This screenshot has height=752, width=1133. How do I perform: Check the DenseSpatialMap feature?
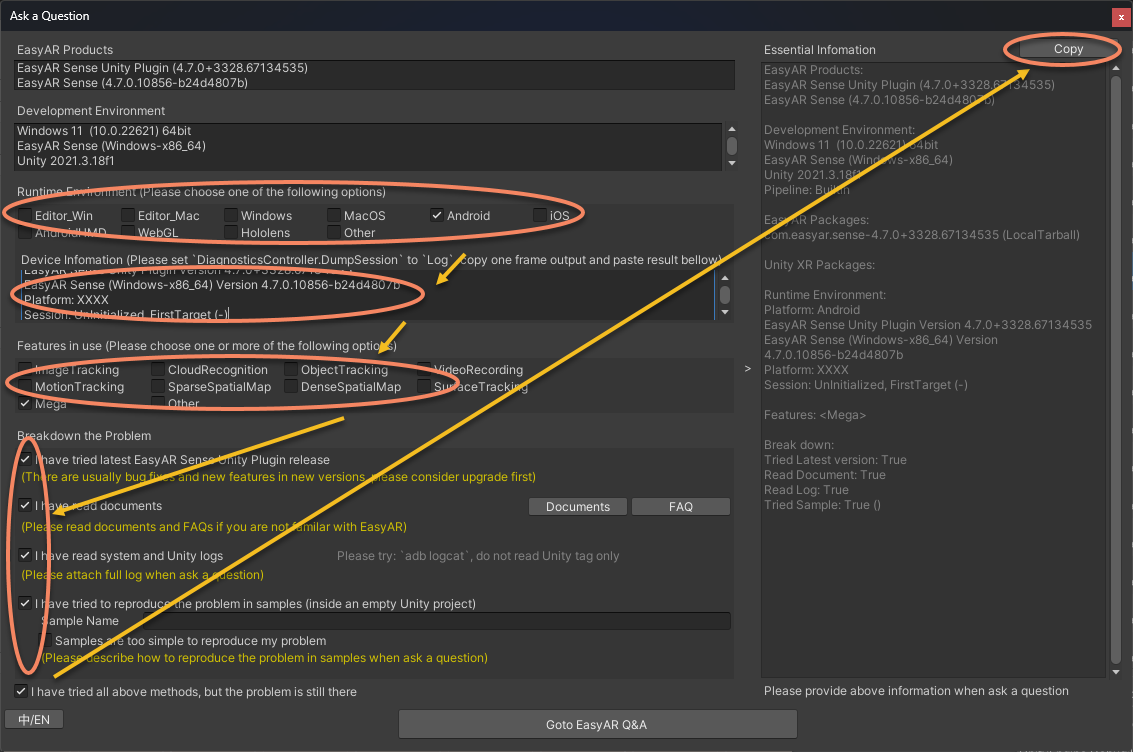coord(292,387)
